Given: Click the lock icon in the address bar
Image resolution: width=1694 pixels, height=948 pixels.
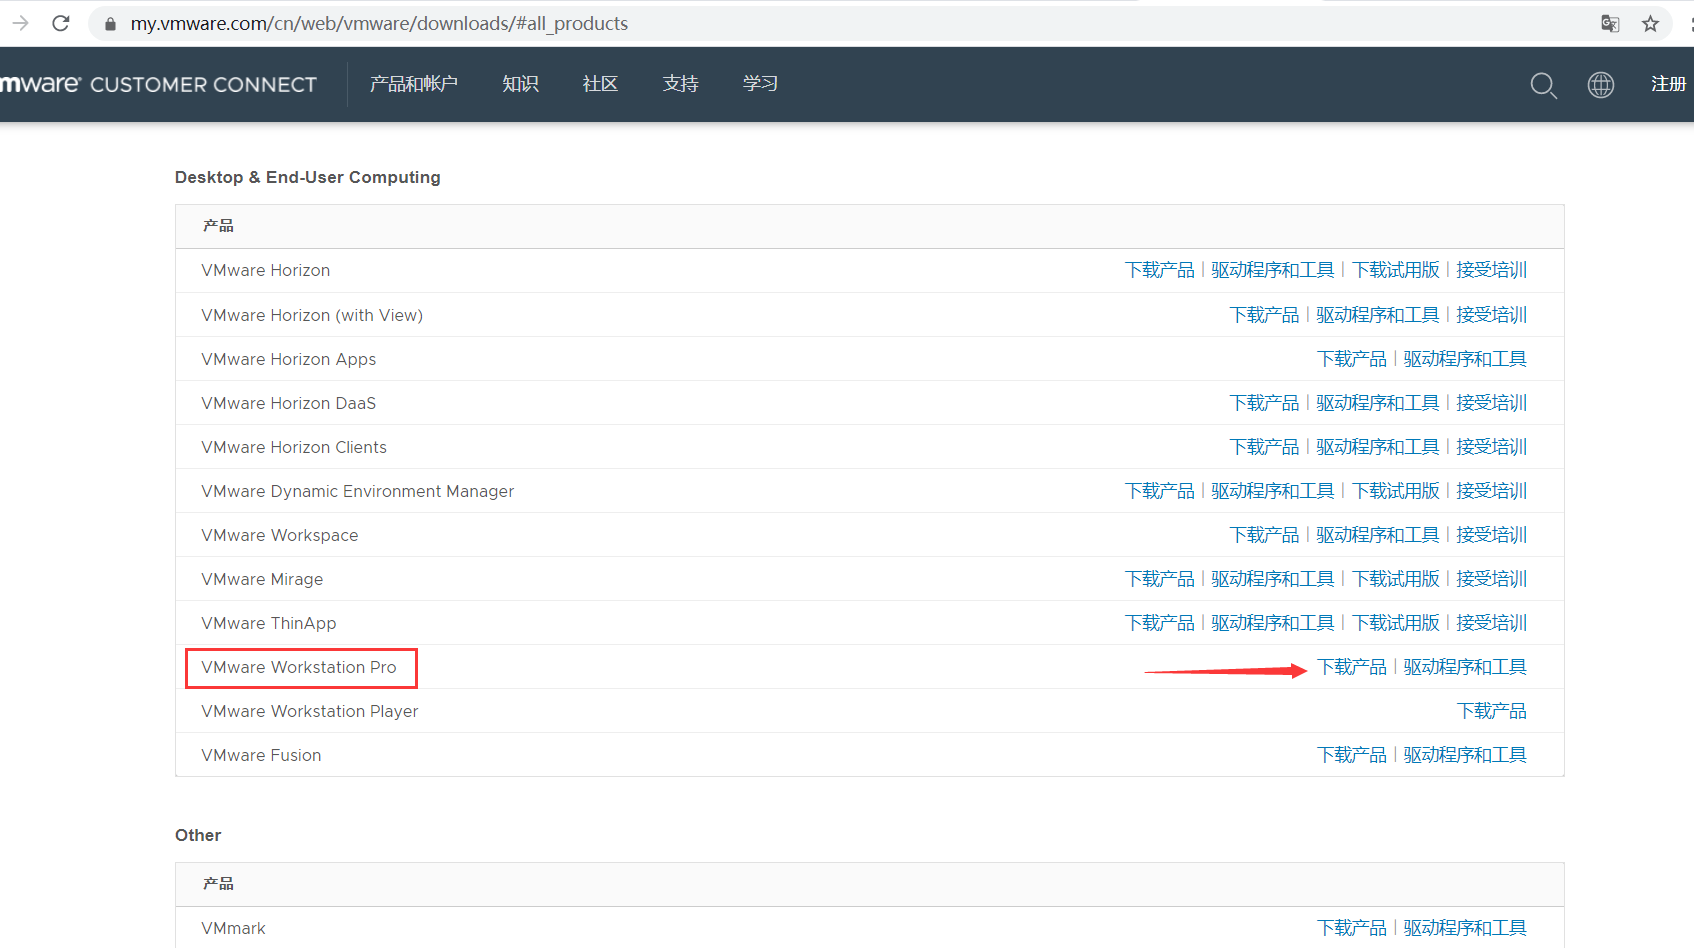Looking at the screenshot, I should pyautogui.click(x=110, y=24).
